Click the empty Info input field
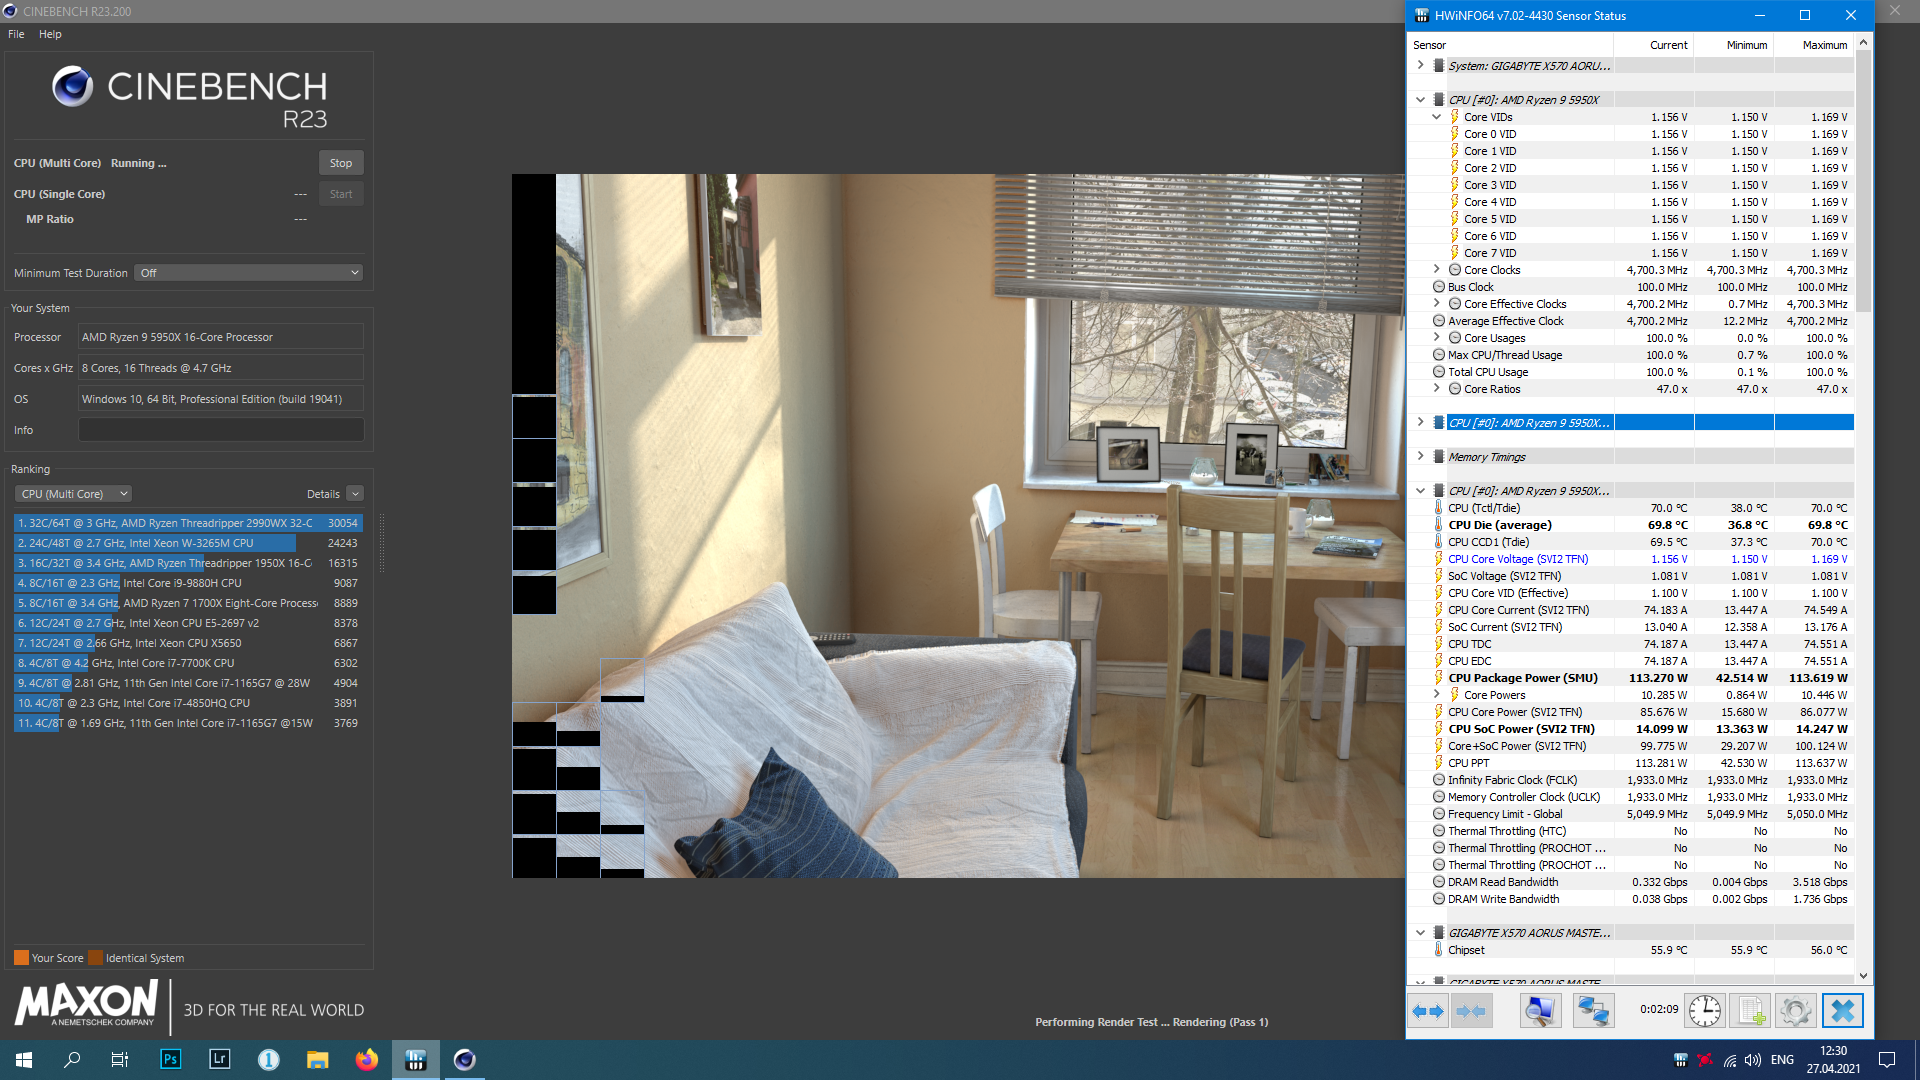This screenshot has height=1080, width=1920. (221, 430)
